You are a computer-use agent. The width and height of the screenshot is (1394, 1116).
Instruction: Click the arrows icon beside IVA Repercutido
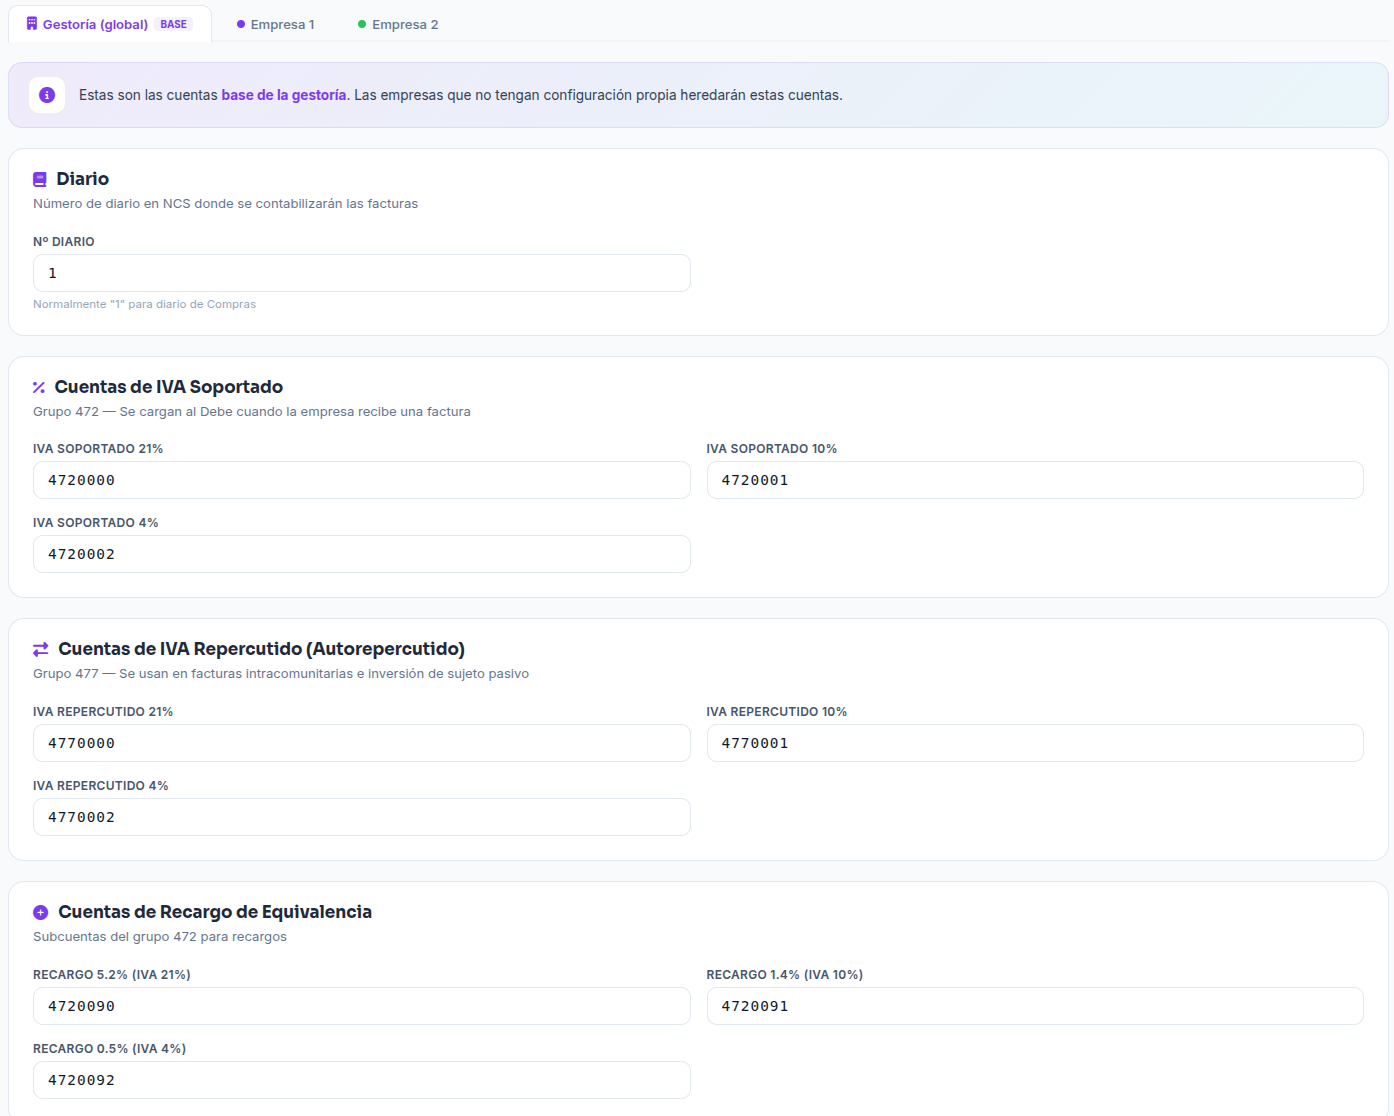(x=41, y=650)
